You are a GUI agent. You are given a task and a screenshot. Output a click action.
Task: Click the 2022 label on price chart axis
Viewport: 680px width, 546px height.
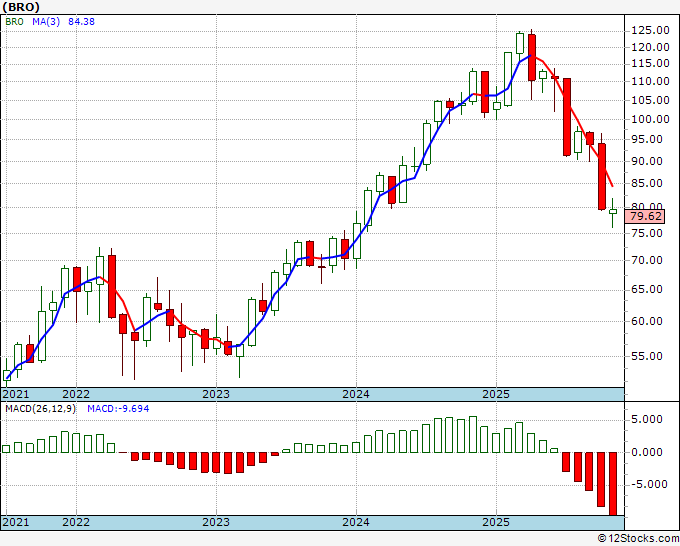pyautogui.click(x=76, y=394)
